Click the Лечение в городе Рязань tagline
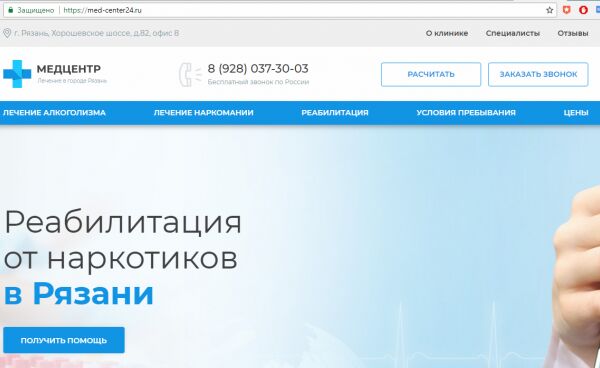This screenshot has width=600, height=368. (x=72, y=81)
